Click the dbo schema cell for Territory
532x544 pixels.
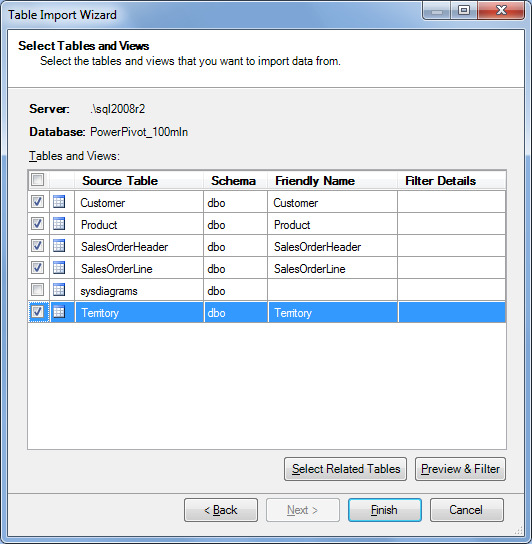pyautogui.click(x=235, y=312)
